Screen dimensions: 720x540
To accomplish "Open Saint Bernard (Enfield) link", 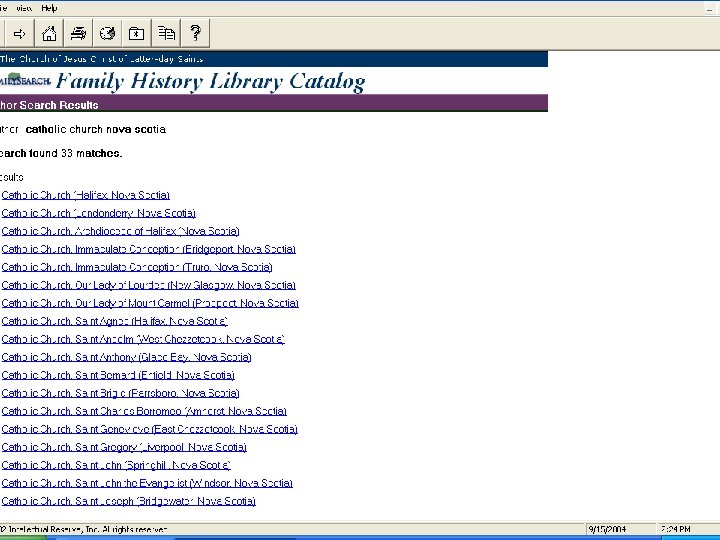I will (x=118, y=375).
